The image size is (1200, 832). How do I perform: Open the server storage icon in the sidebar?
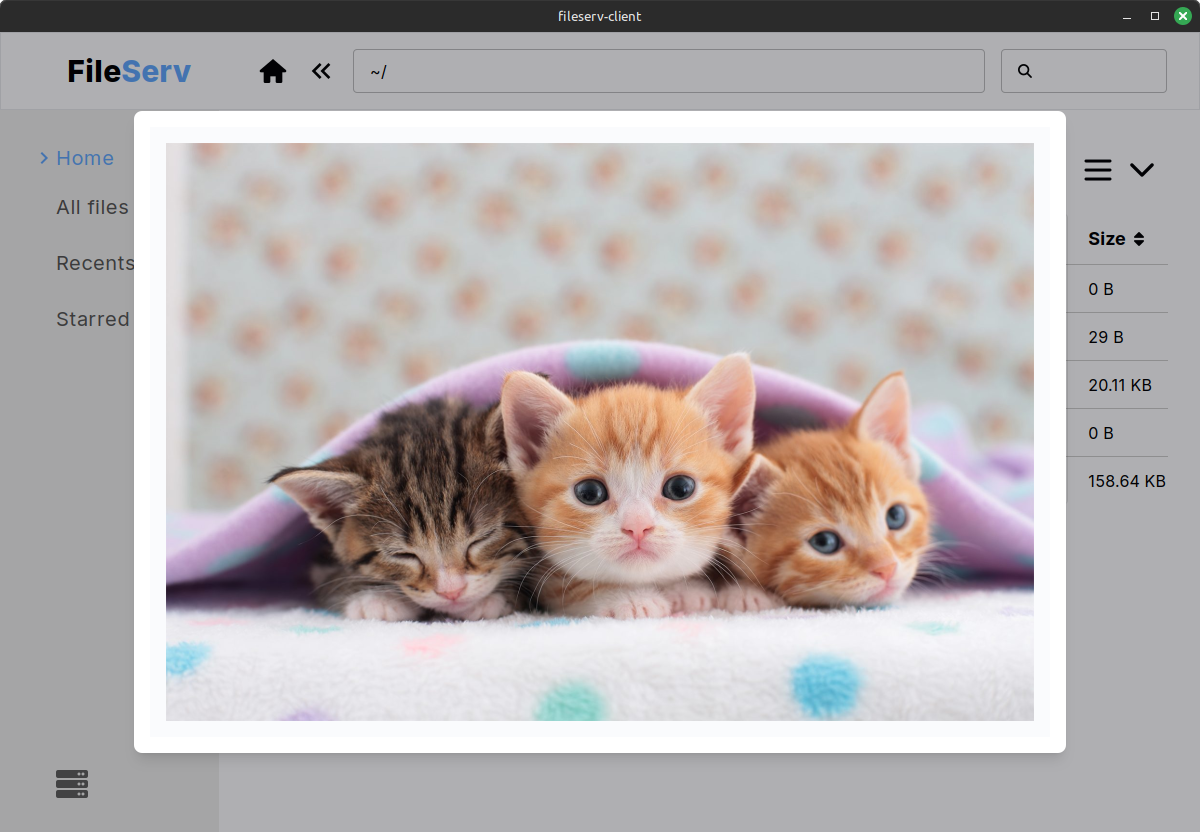(72, 784)
